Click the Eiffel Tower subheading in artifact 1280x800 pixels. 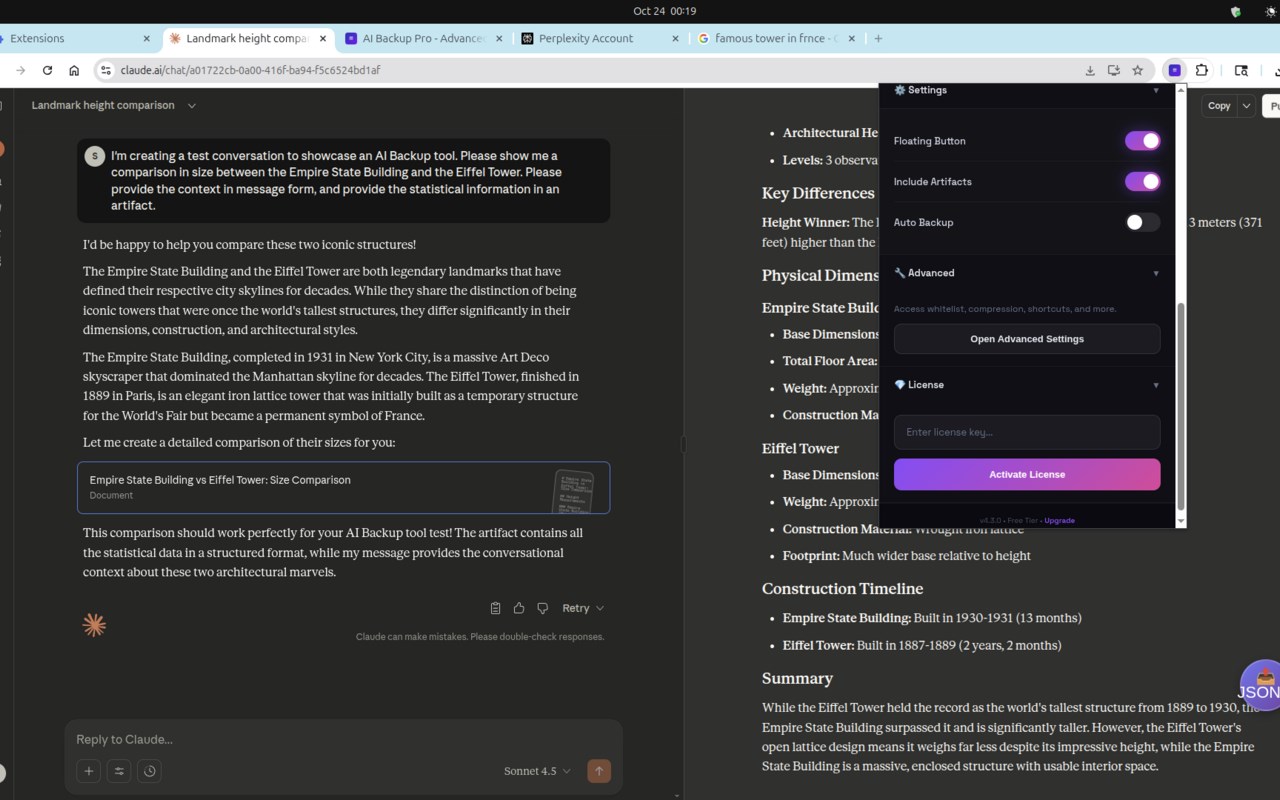pyautogui.click(x=800, y=448)
